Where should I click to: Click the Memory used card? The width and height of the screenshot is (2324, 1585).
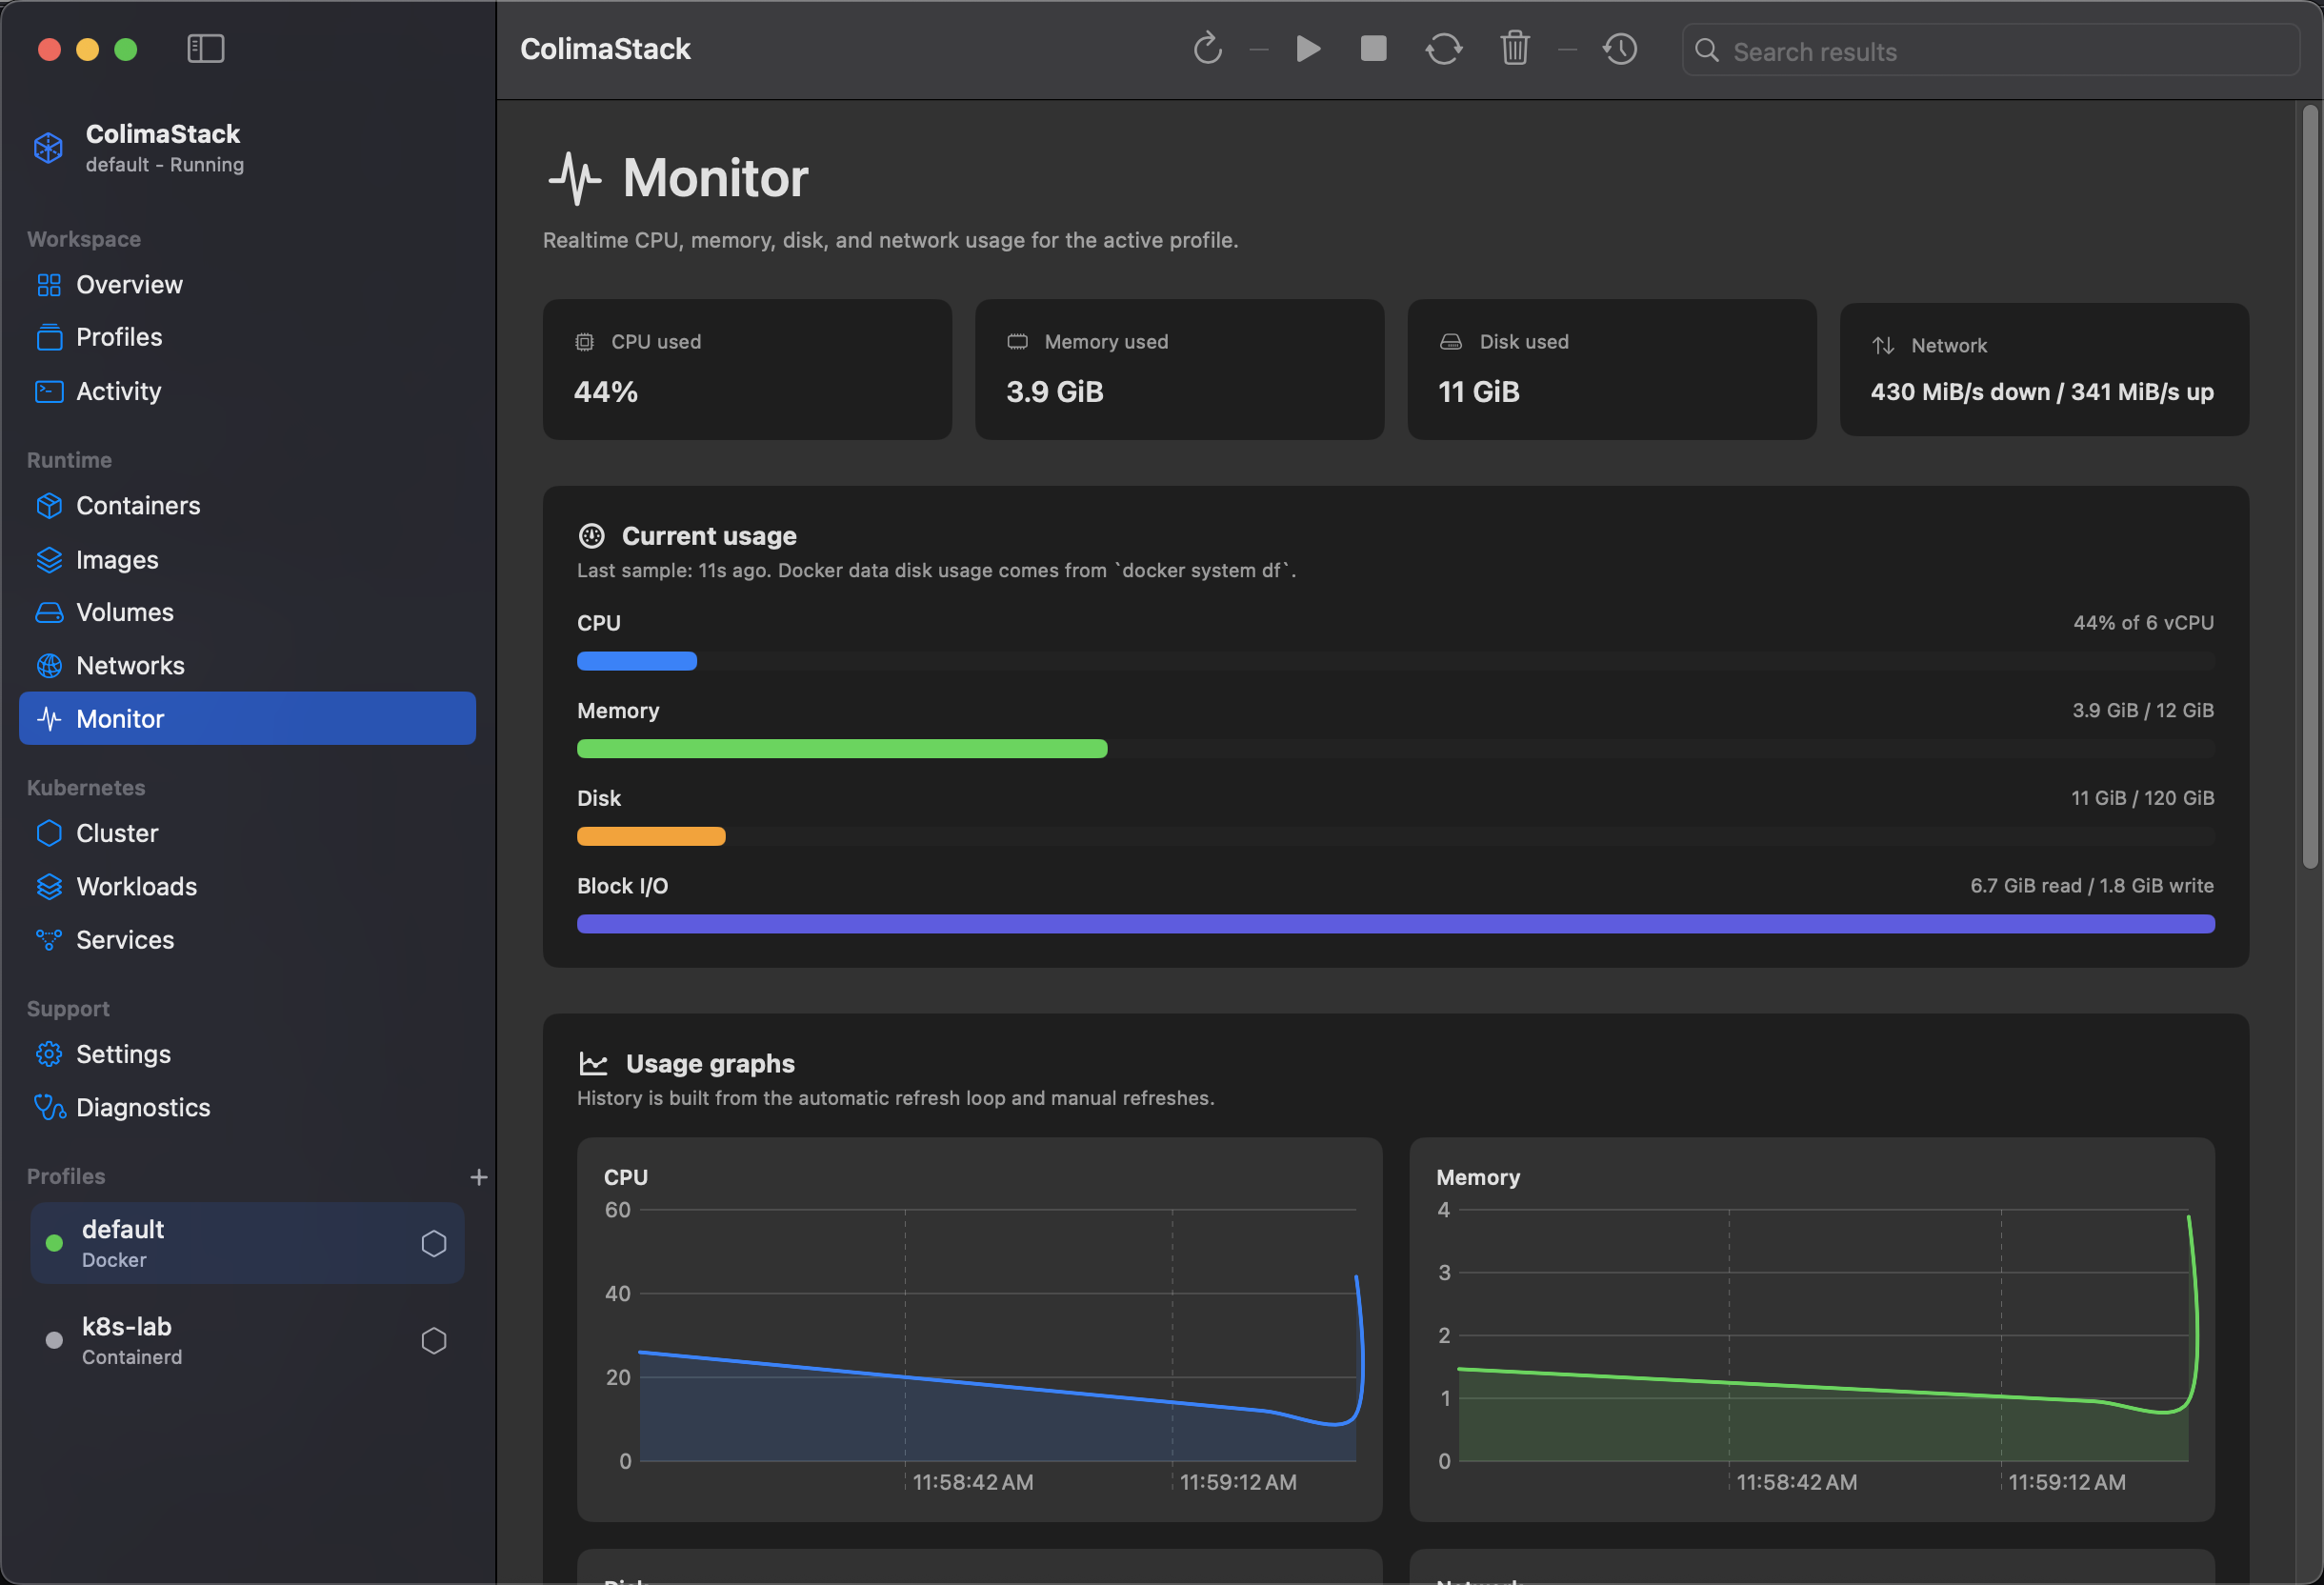1180,369
